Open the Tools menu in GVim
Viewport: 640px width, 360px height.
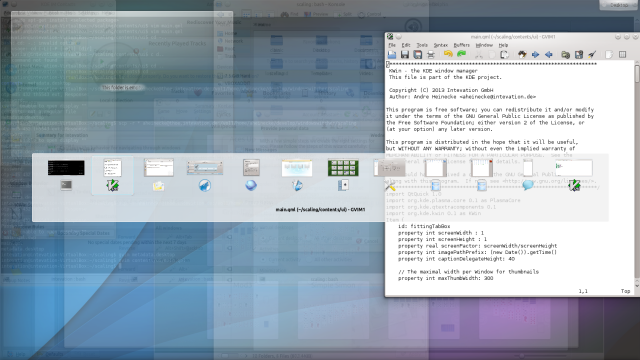click(422, 45)
